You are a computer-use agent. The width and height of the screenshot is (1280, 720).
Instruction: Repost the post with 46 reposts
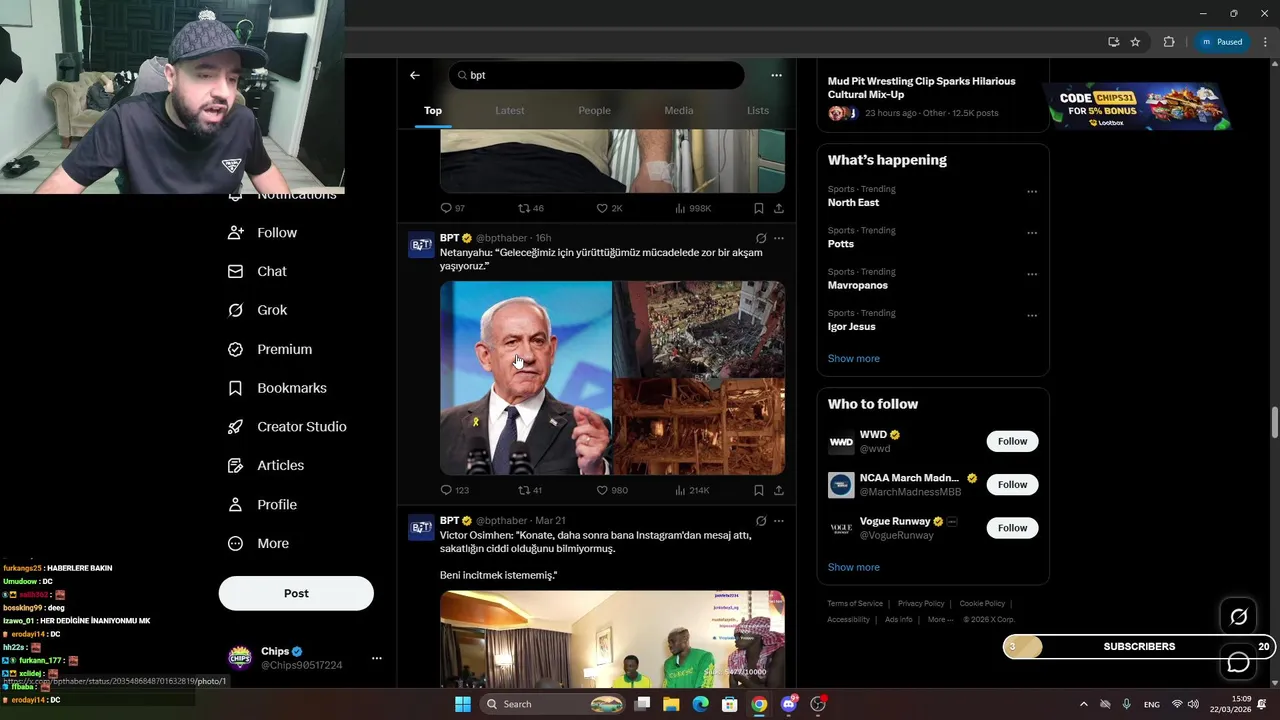point(530,208)
